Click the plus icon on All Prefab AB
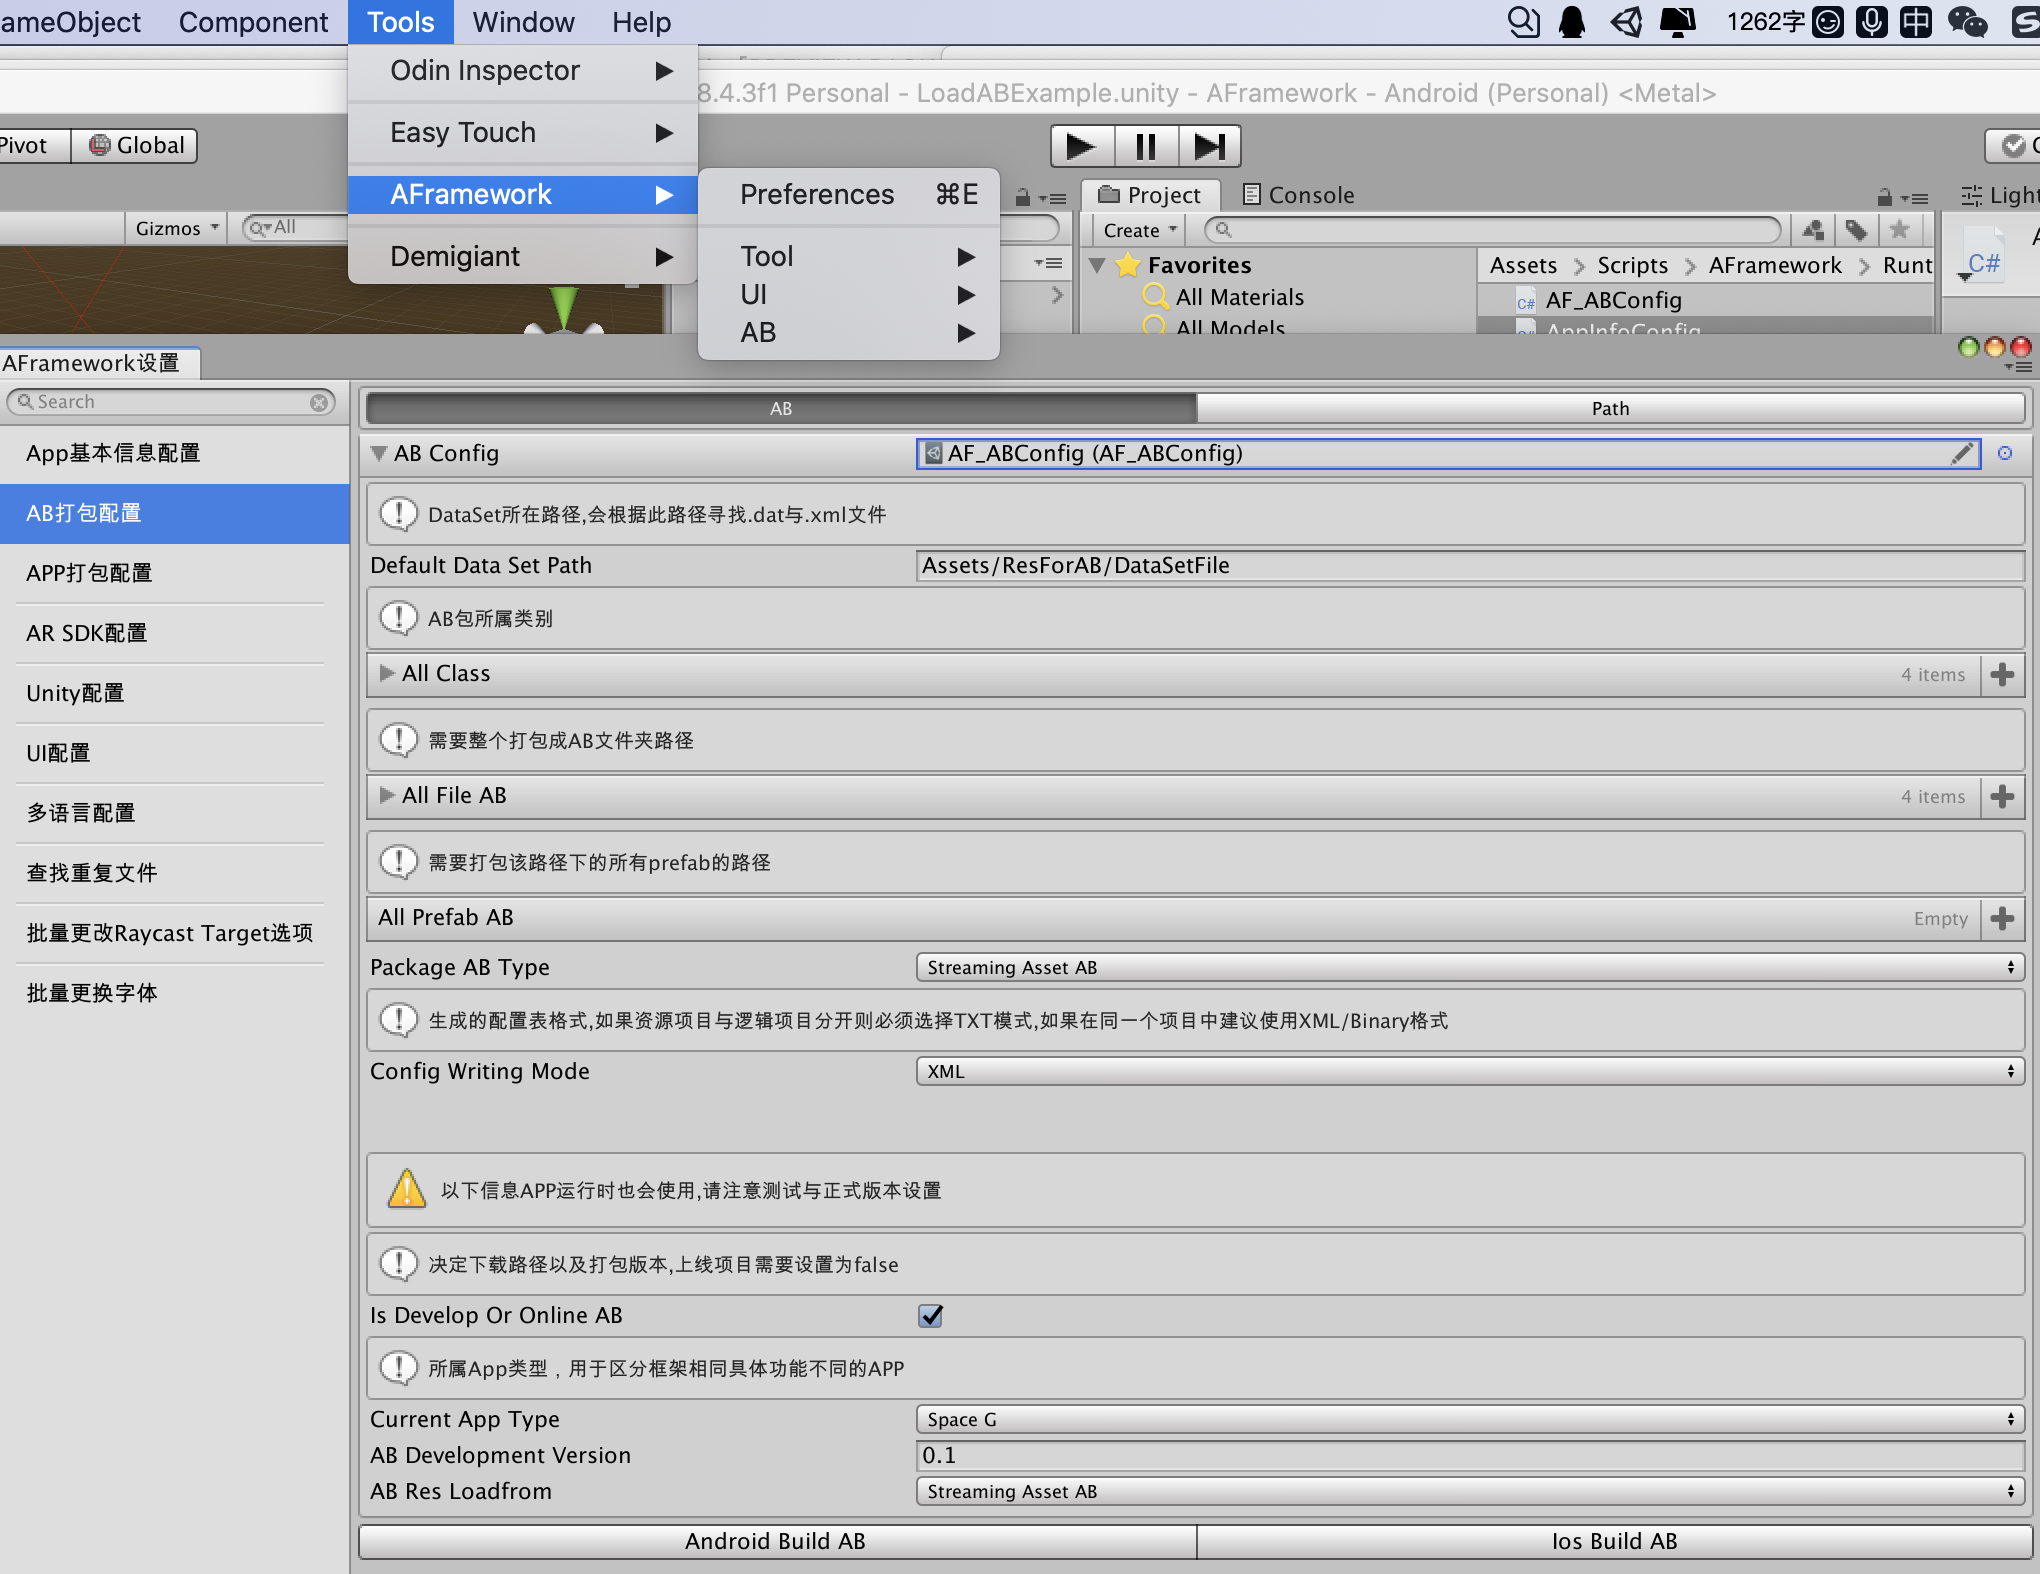The height and width of the screenshot is (1574, 2040). pos(2002,918)
